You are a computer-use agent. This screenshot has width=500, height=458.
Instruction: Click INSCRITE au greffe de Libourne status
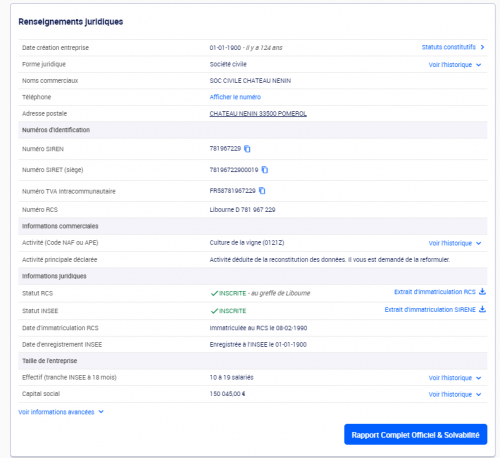coord(260,293)
